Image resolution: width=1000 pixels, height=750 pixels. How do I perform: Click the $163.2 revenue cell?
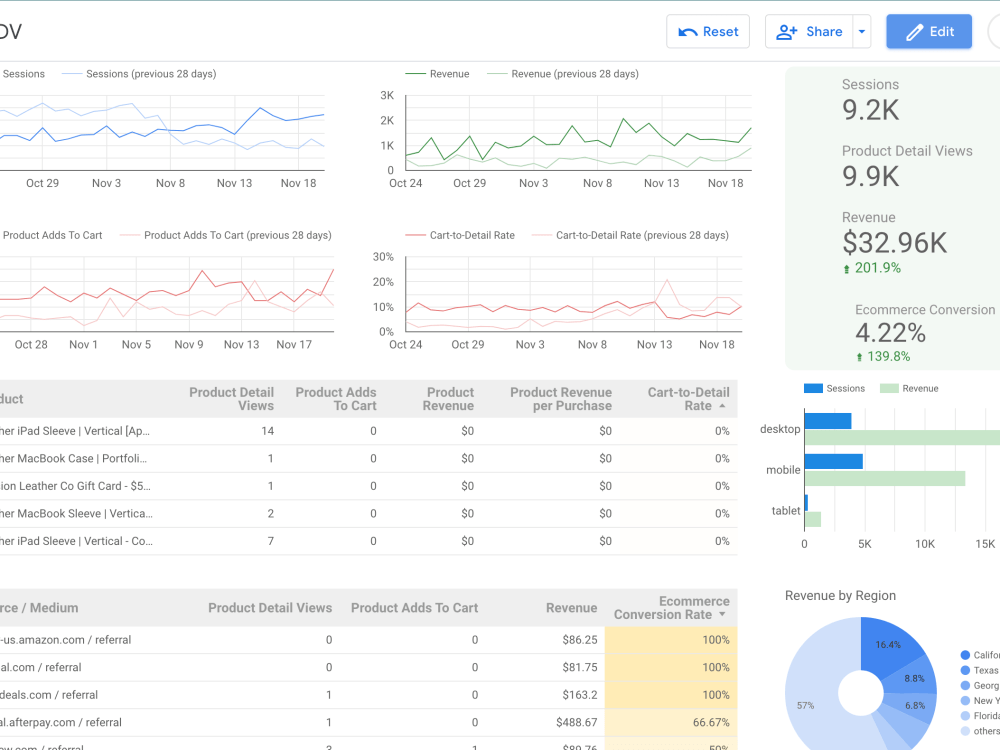(x=580, y=695)
